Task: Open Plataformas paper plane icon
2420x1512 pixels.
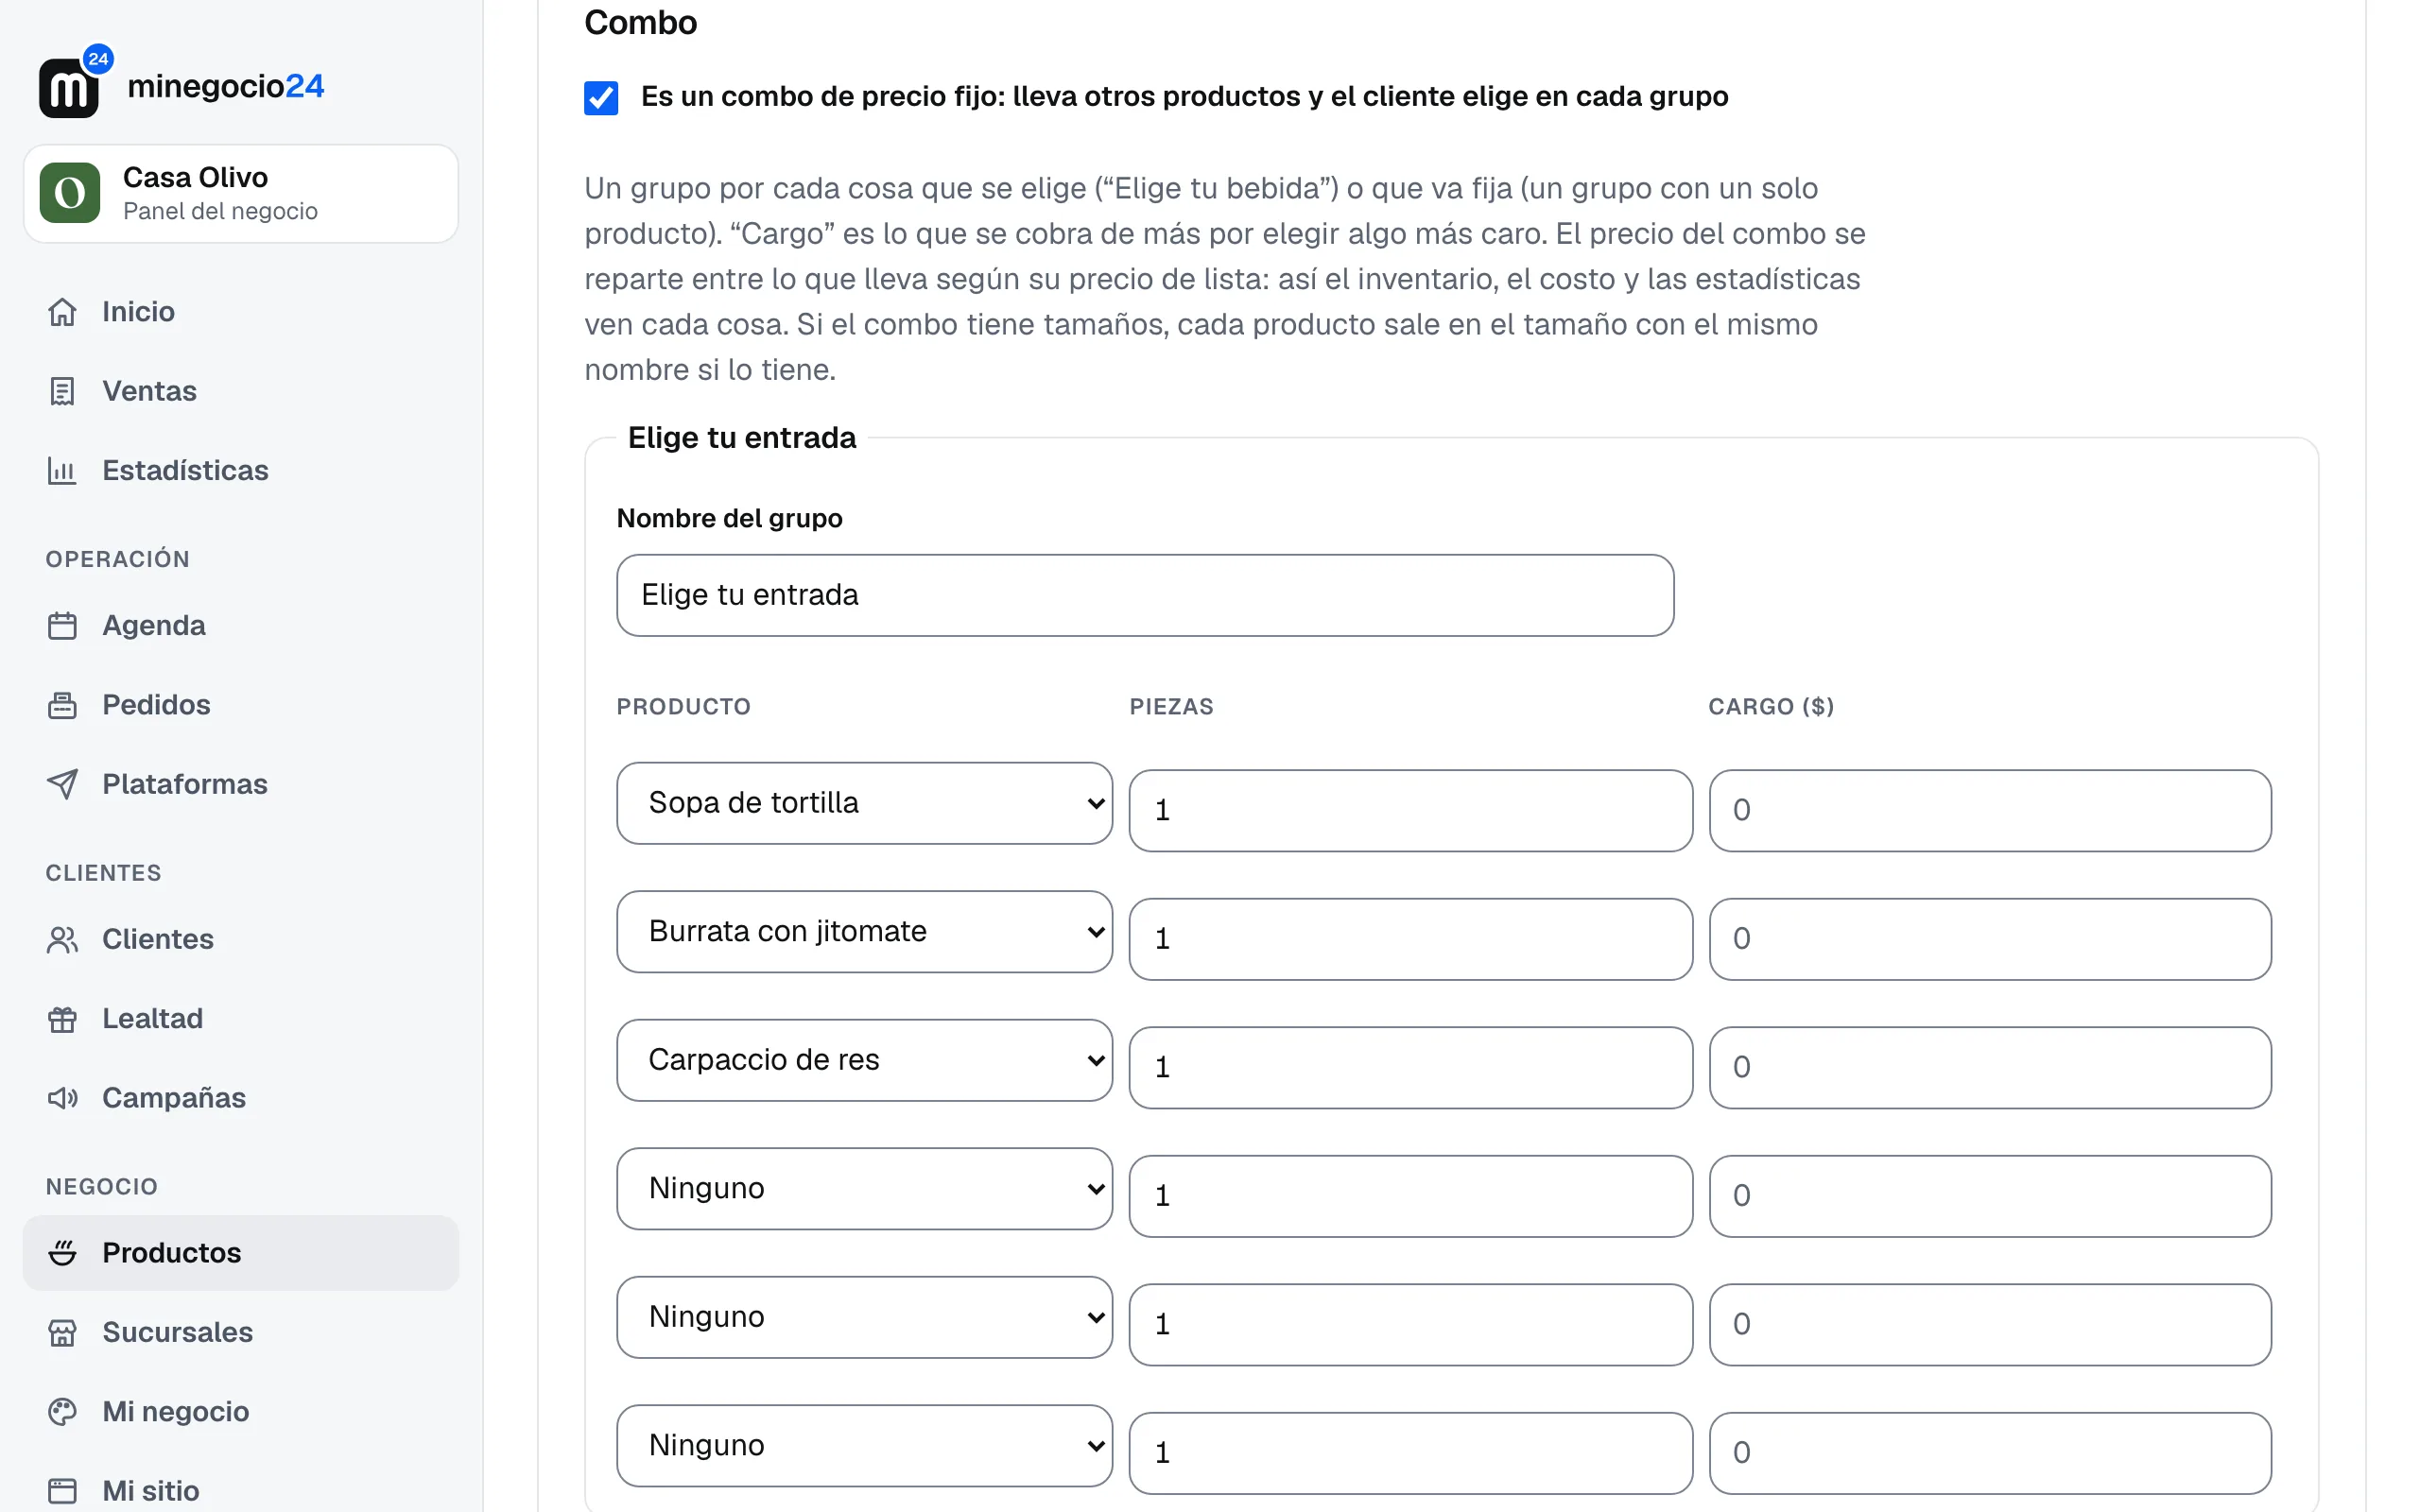Action: tap(62, 784)
